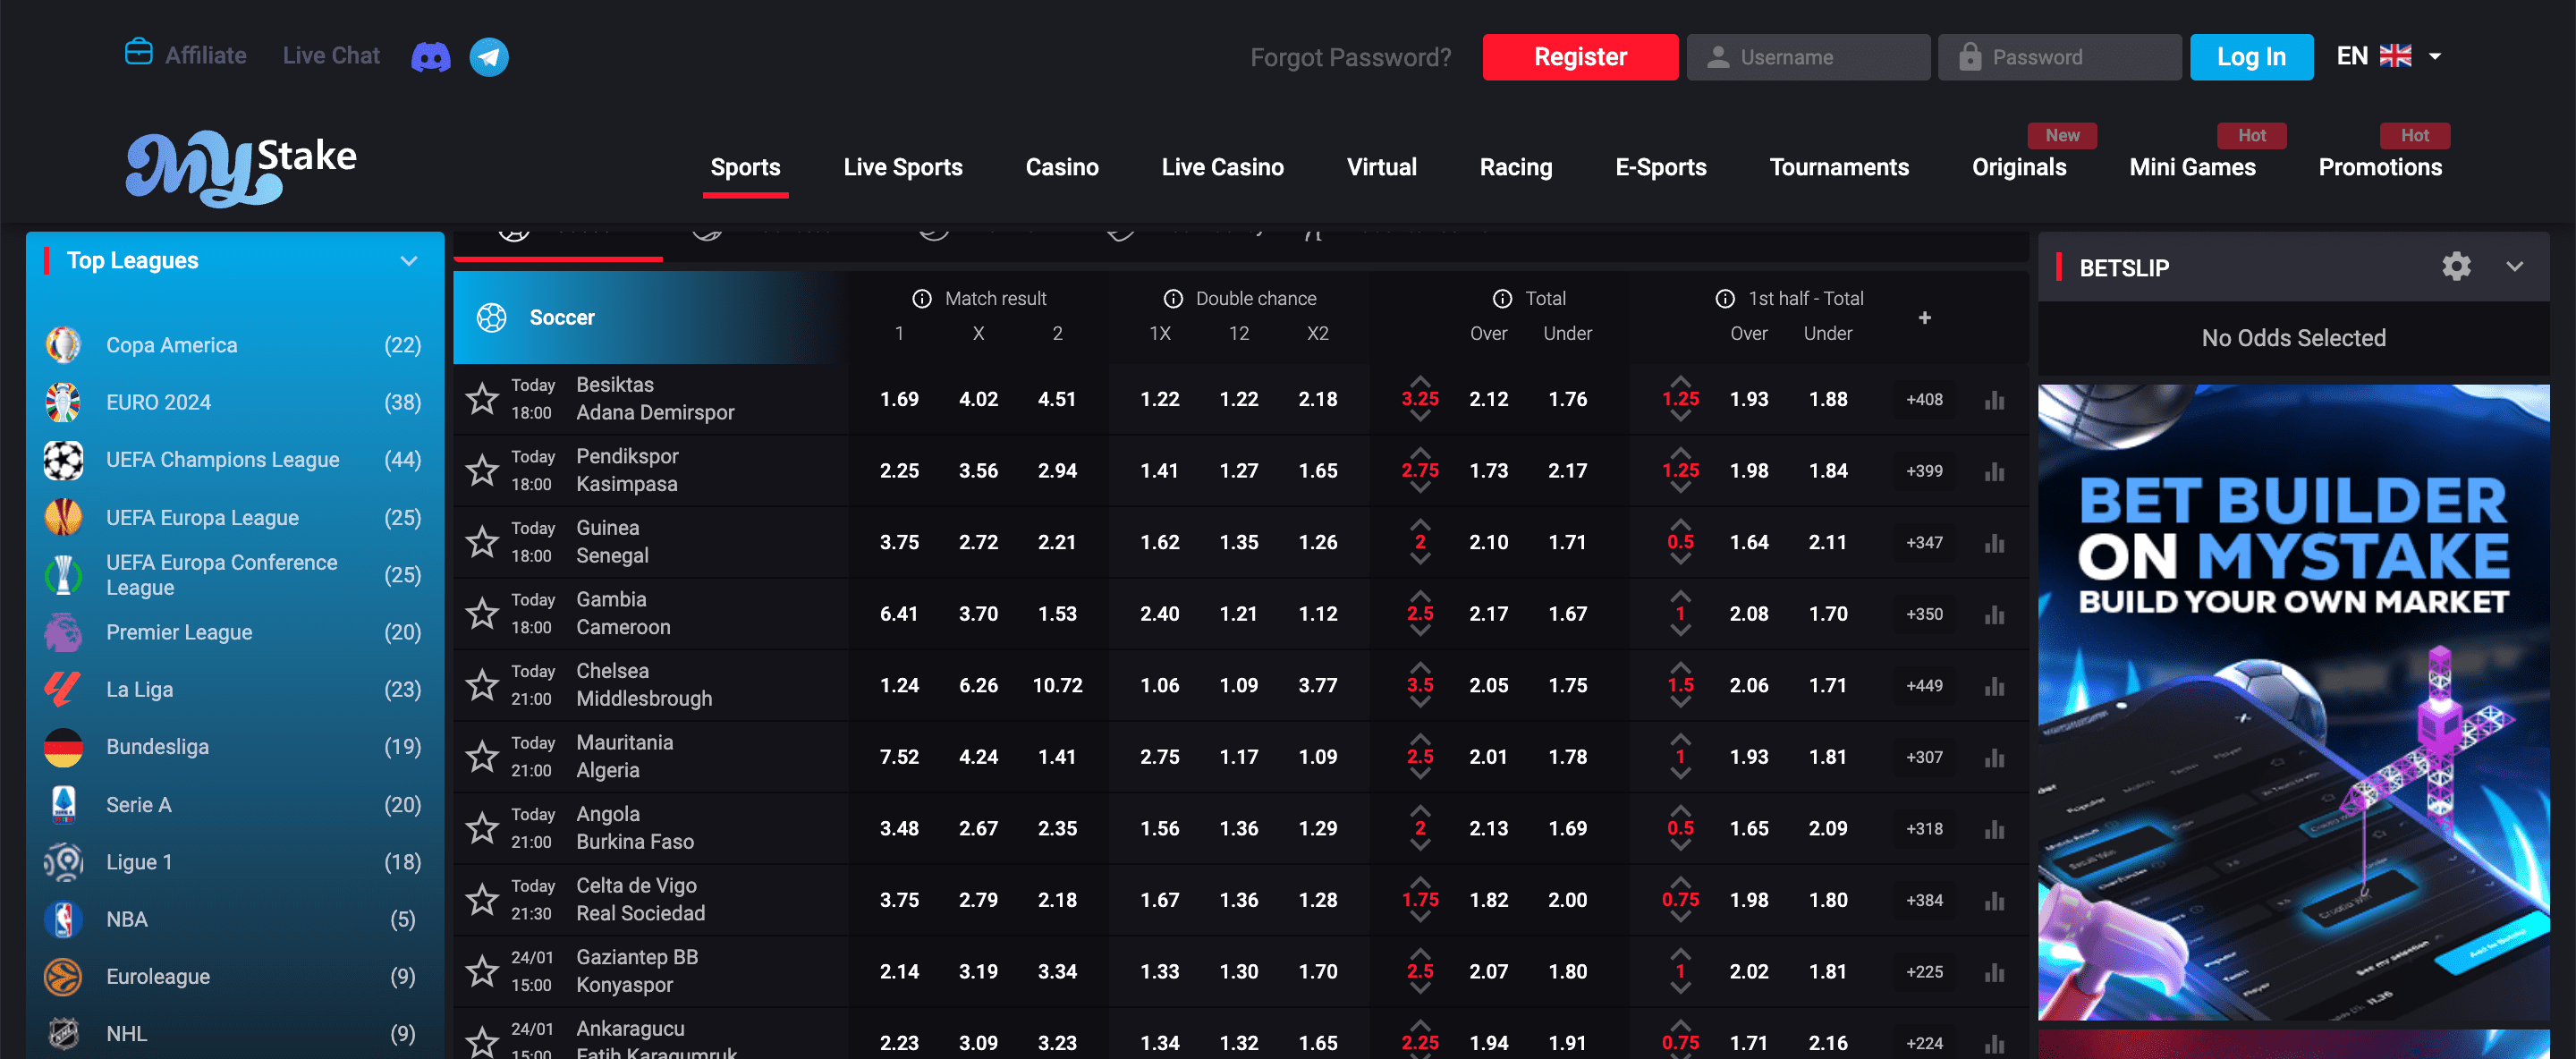Click Double chance info icon

coord(1173,298)
